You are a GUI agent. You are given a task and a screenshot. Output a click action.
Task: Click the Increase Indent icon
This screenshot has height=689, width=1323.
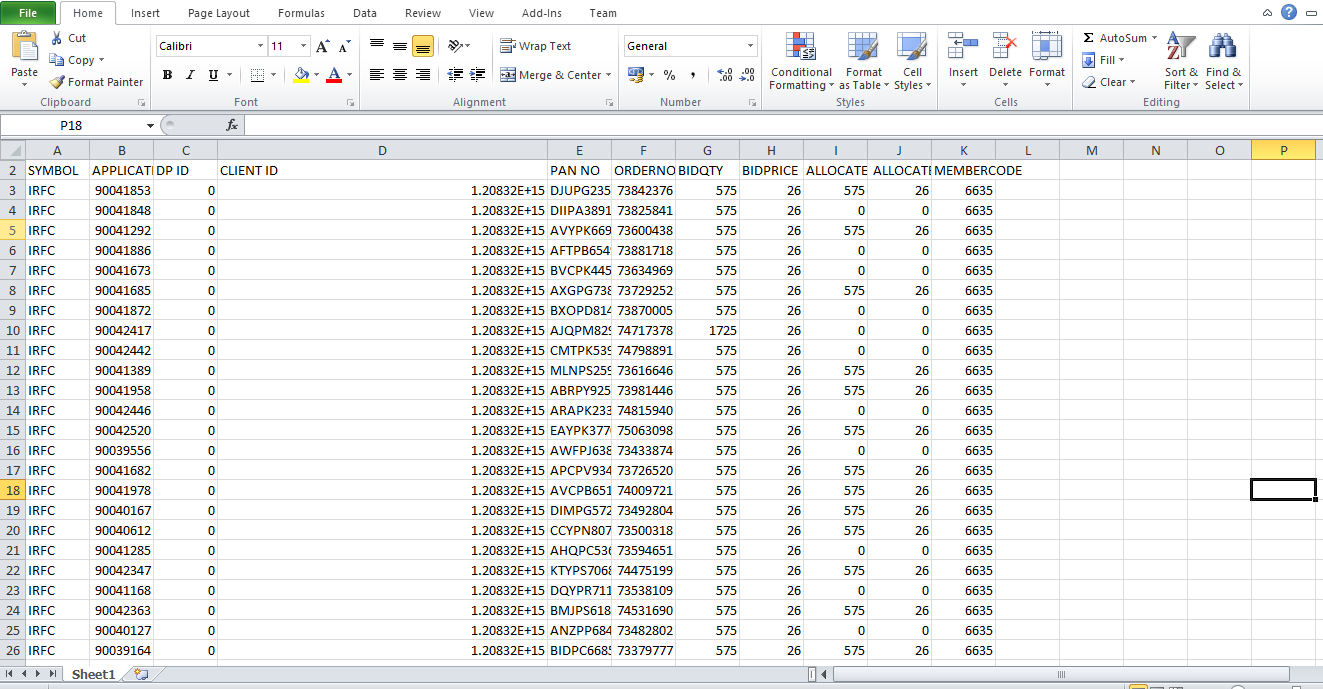(478, 75)
